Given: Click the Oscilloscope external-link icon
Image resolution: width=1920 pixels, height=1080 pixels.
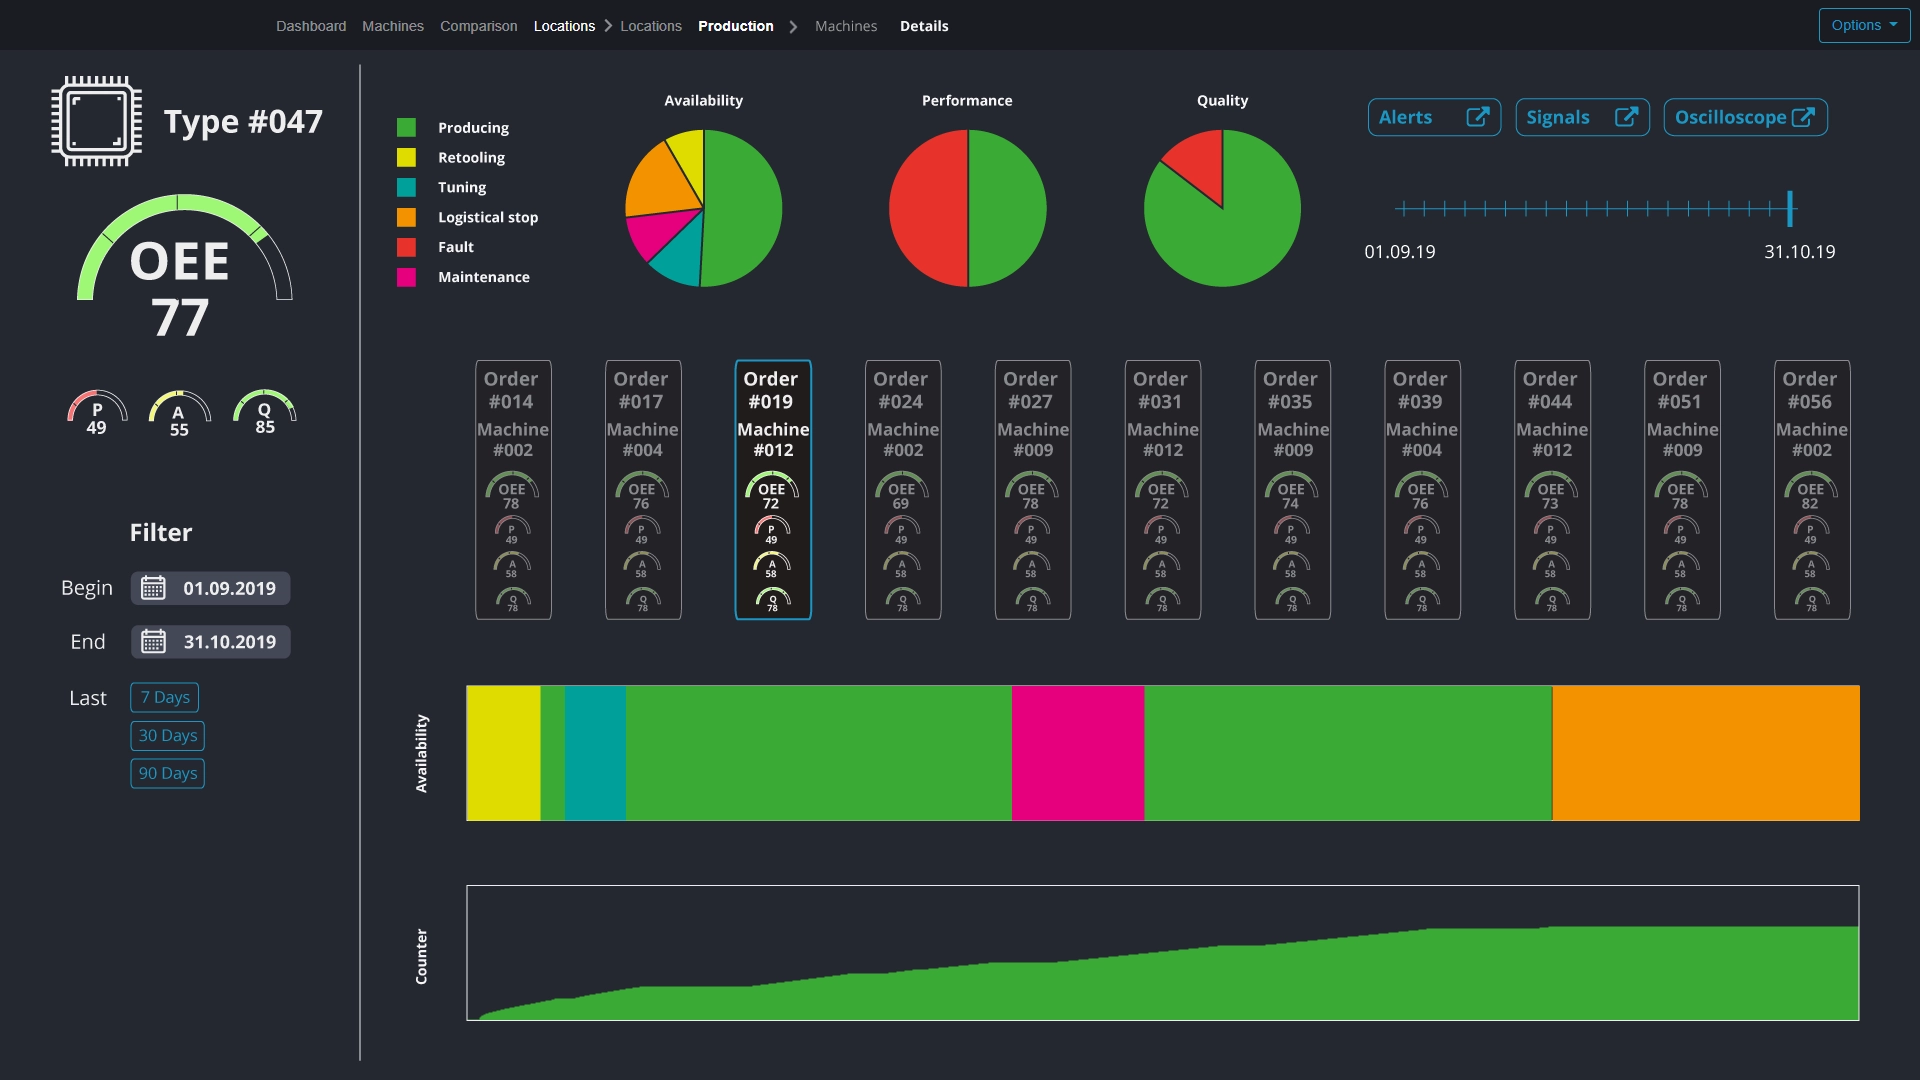Looking at the screenshot, I should click(x=1803, y=117).
